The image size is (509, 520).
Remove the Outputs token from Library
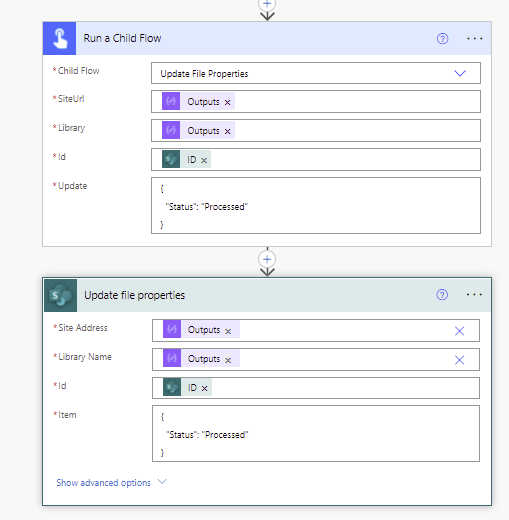click(227, 131)
